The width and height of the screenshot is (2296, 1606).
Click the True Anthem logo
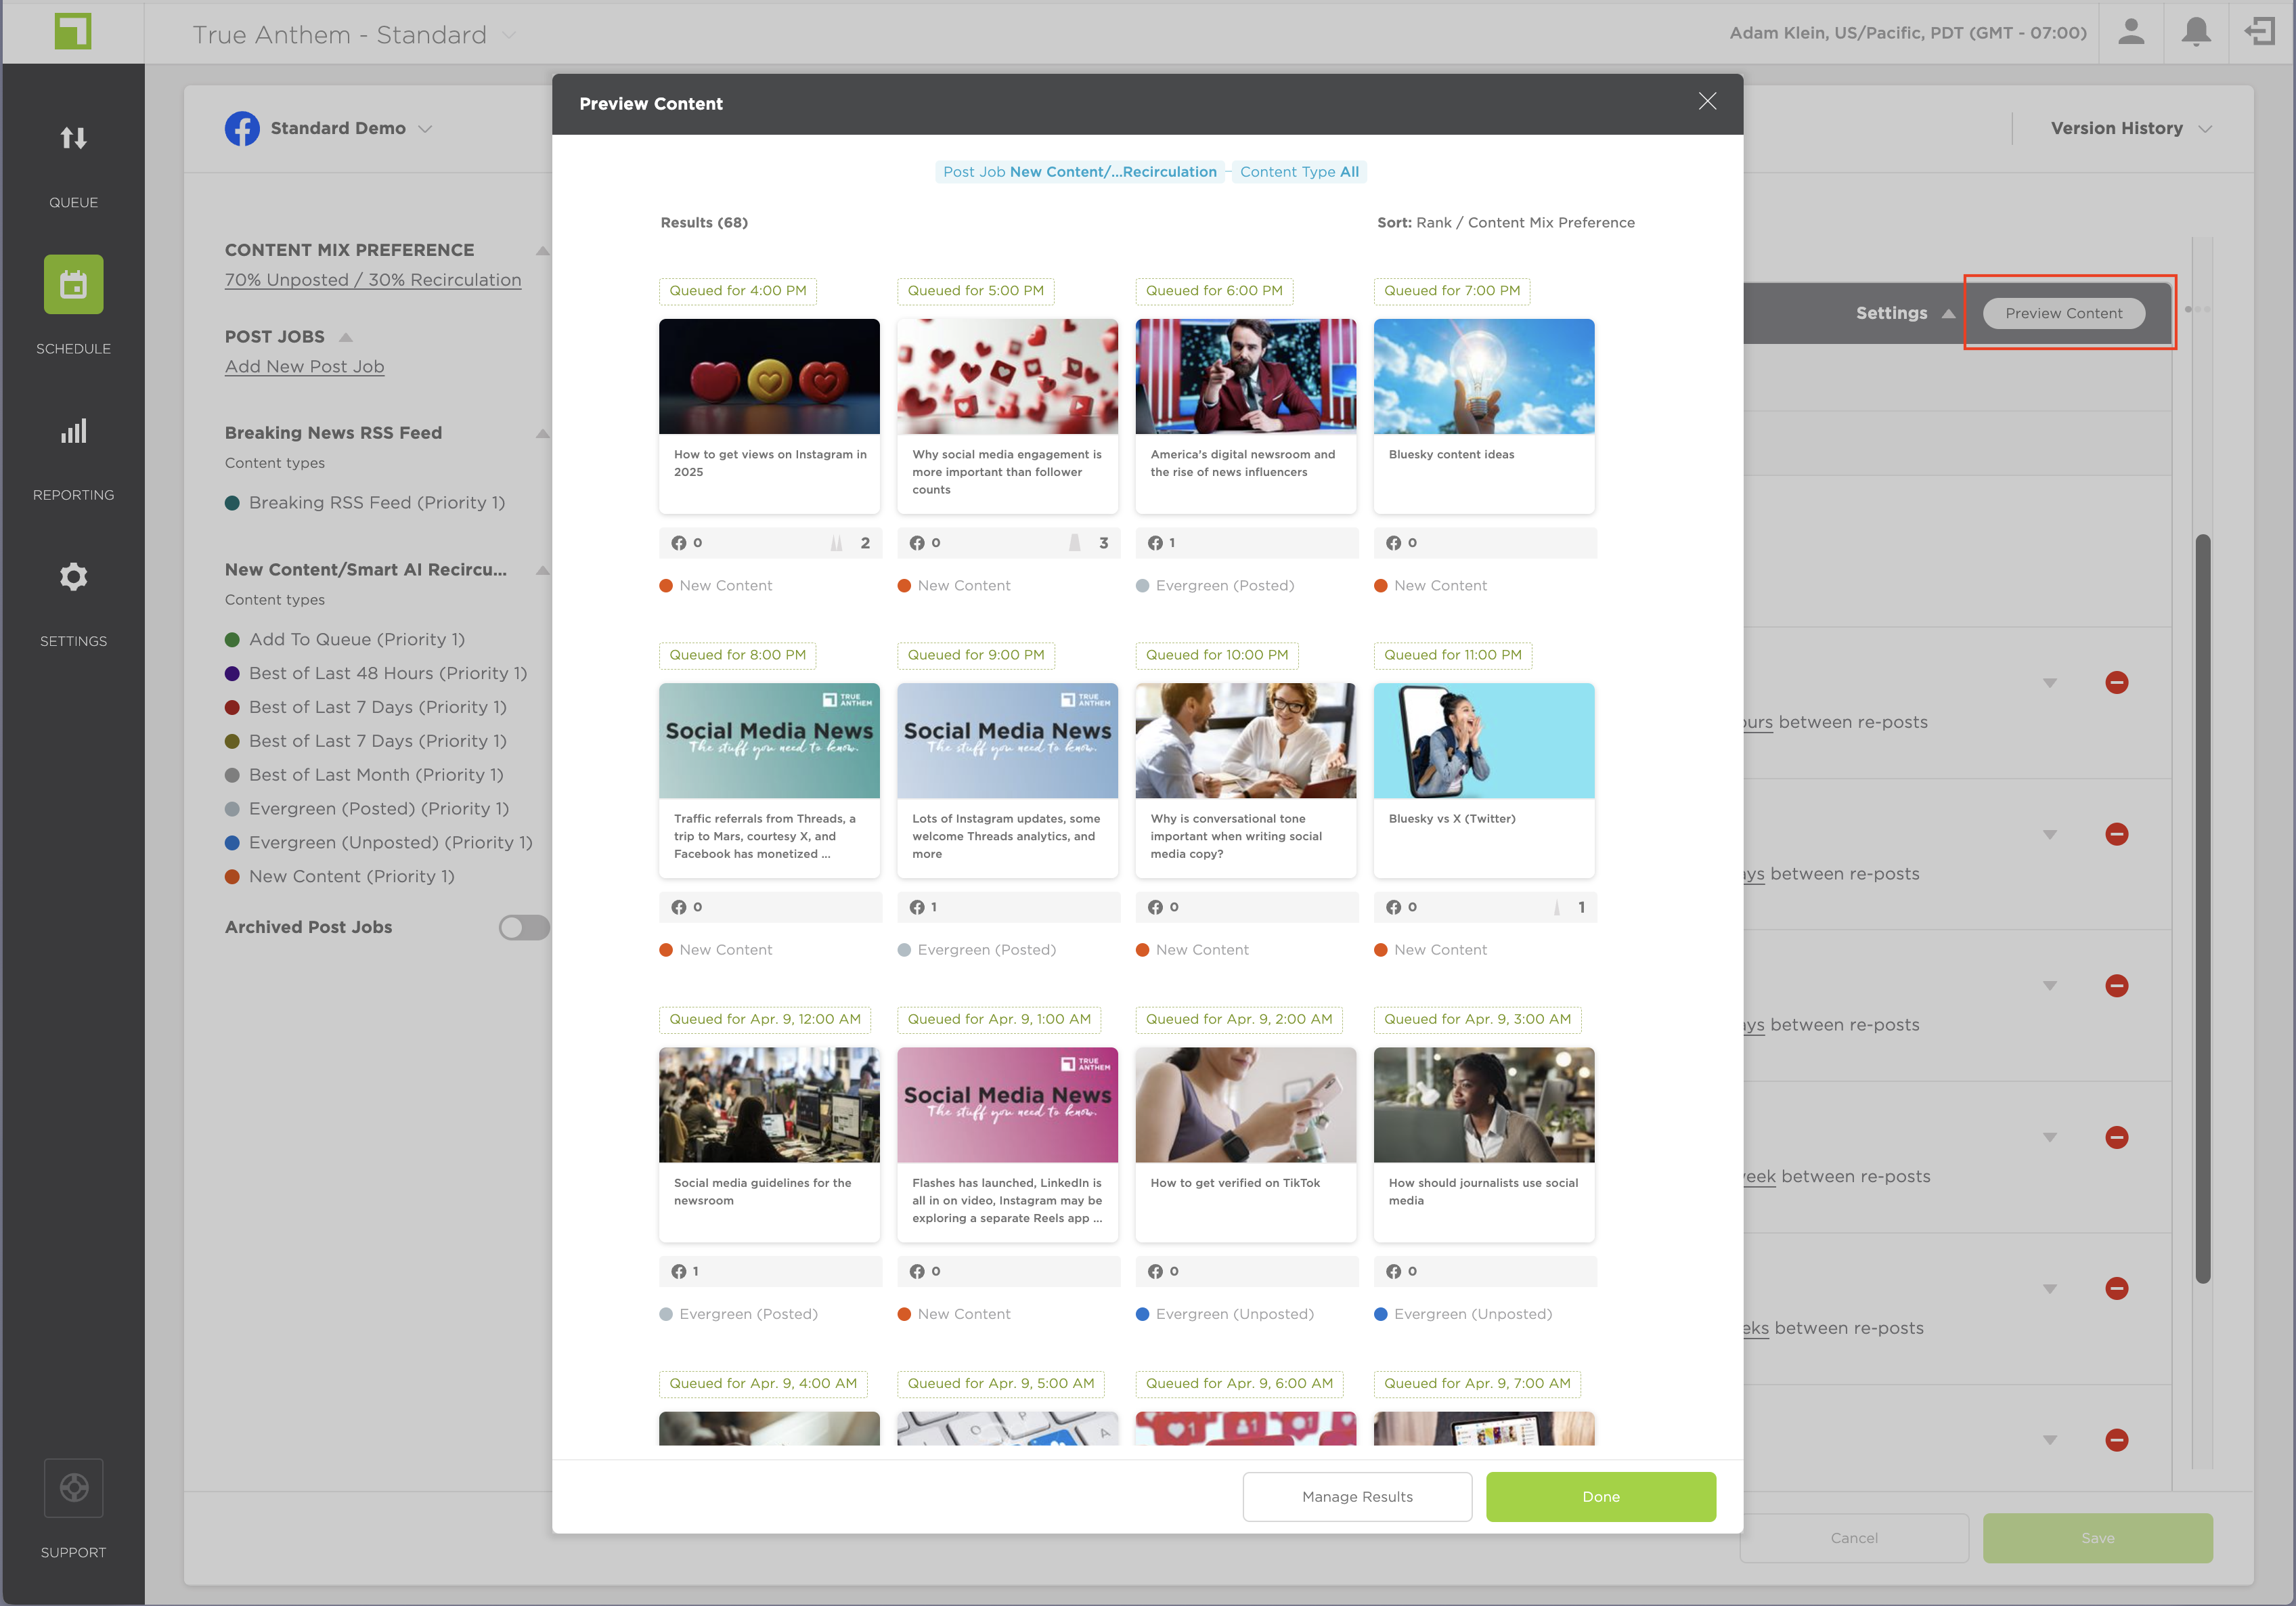[x=73, y=32]
